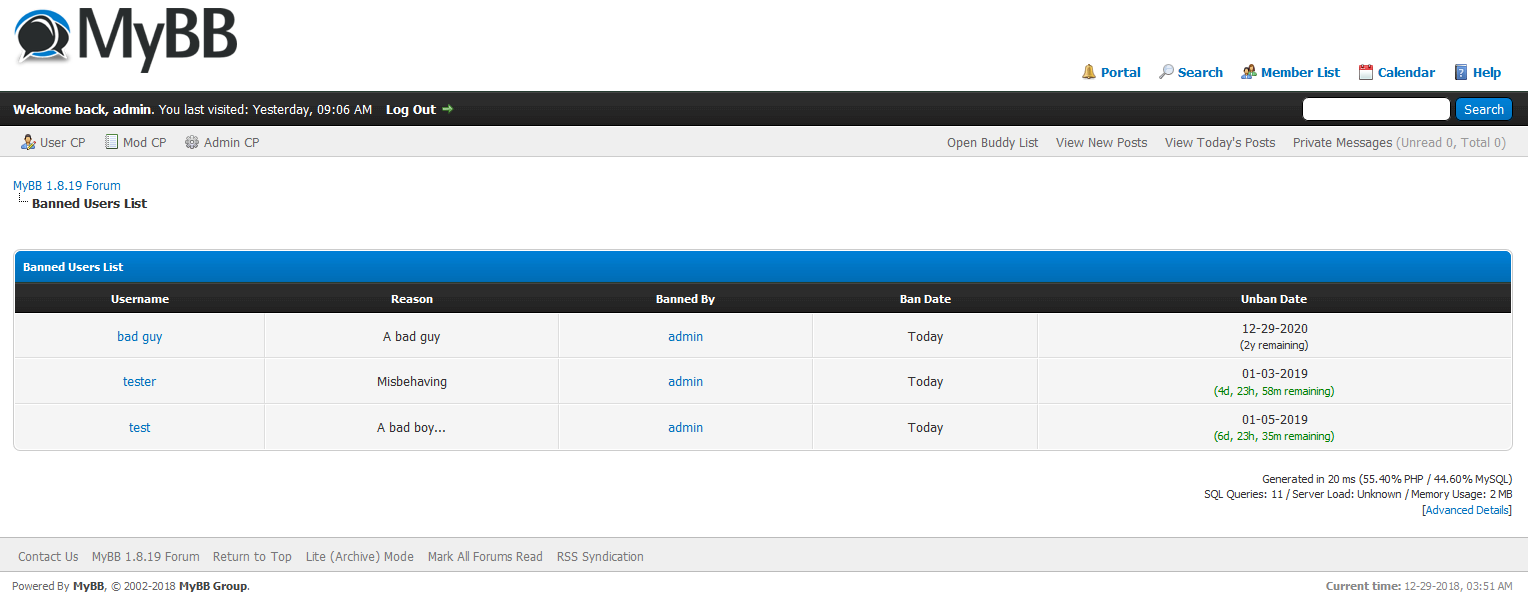The height and width of the screenshot is (605, 1528).
Task: Click the Search magnifier icon
Action: 1166,72
